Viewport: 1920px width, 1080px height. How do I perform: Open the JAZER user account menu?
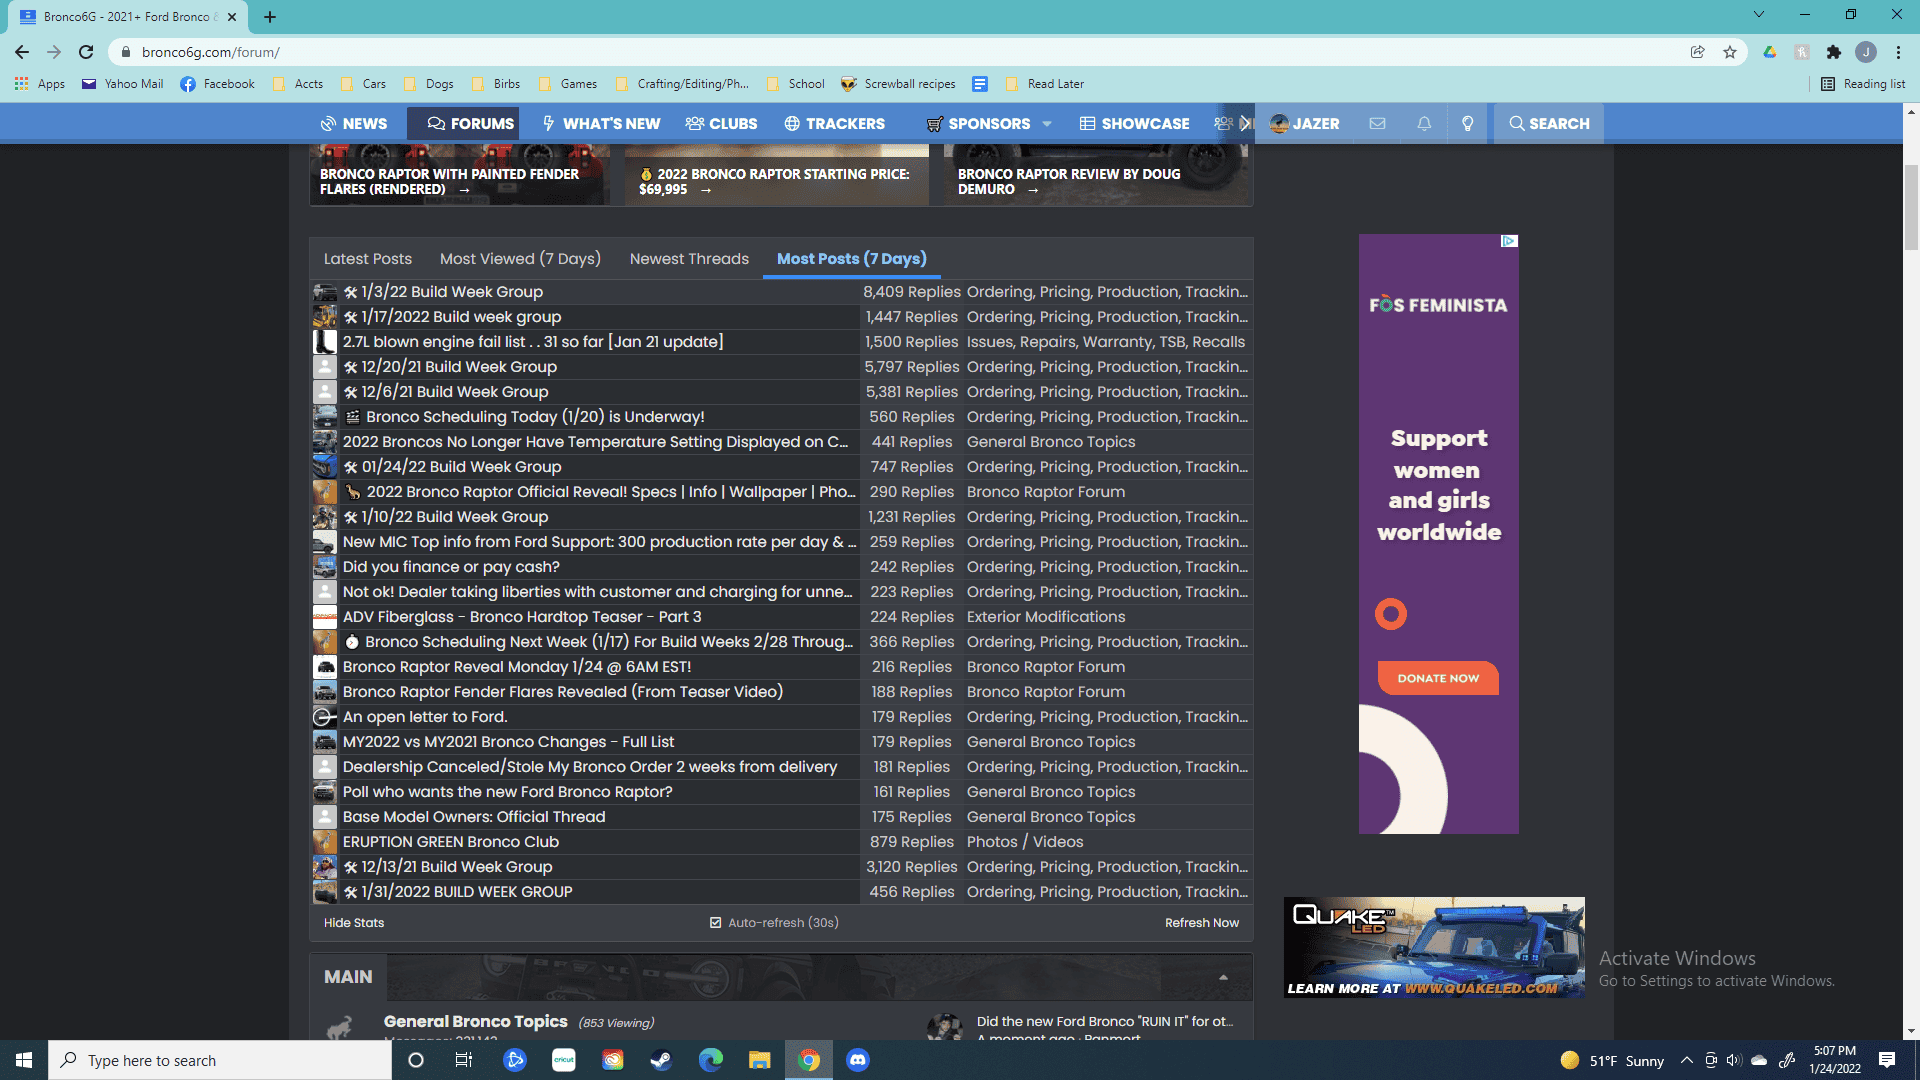point(1304,123)
